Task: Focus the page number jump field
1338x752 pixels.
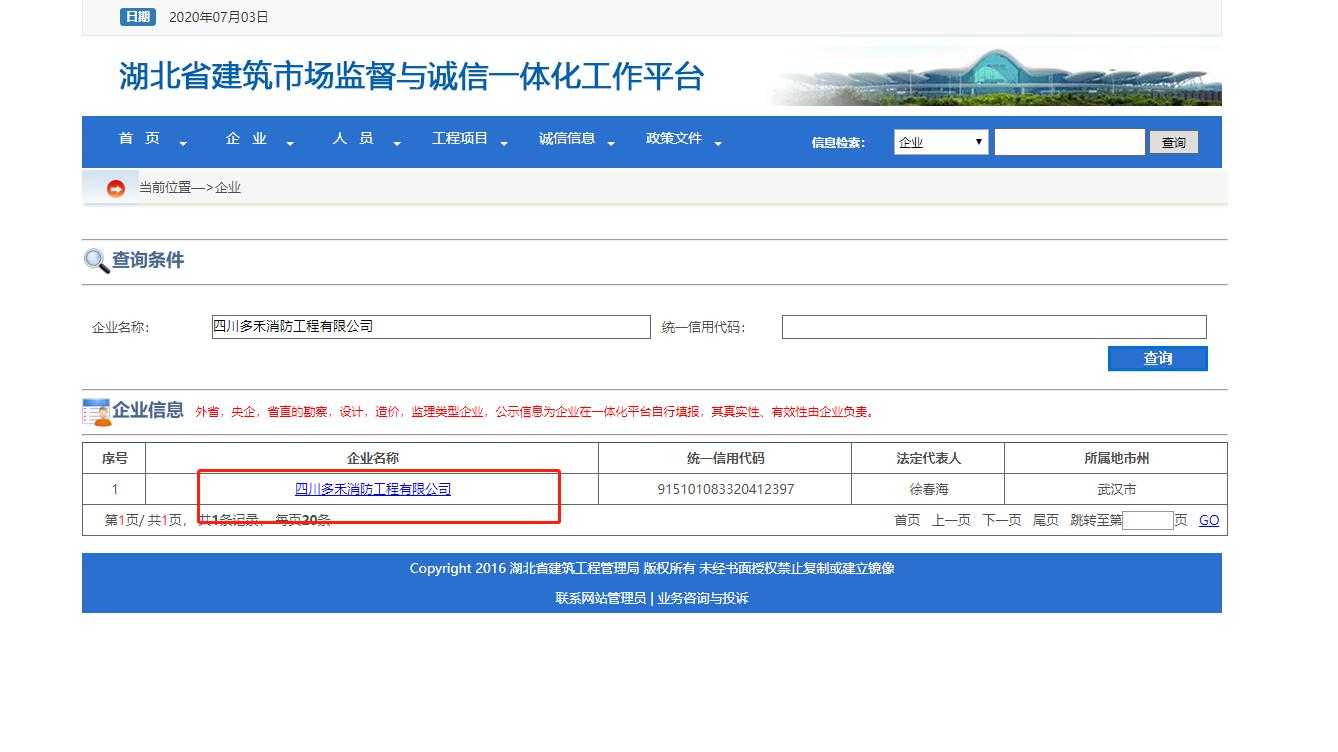Action: tap(1147, 520)
